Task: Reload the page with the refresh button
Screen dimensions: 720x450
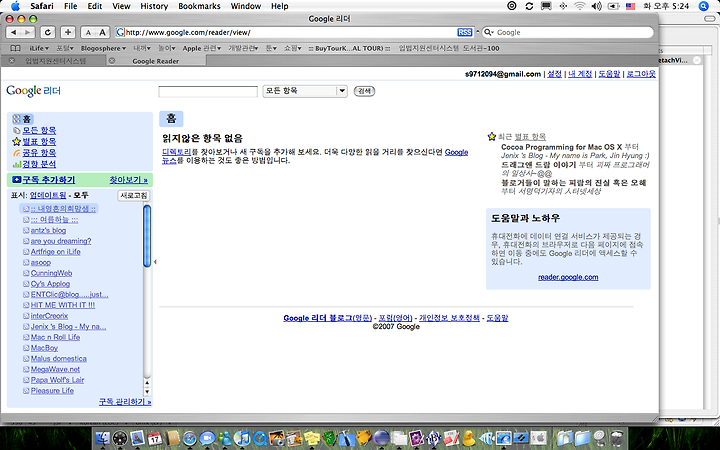Action: click(x=48, y=32)
